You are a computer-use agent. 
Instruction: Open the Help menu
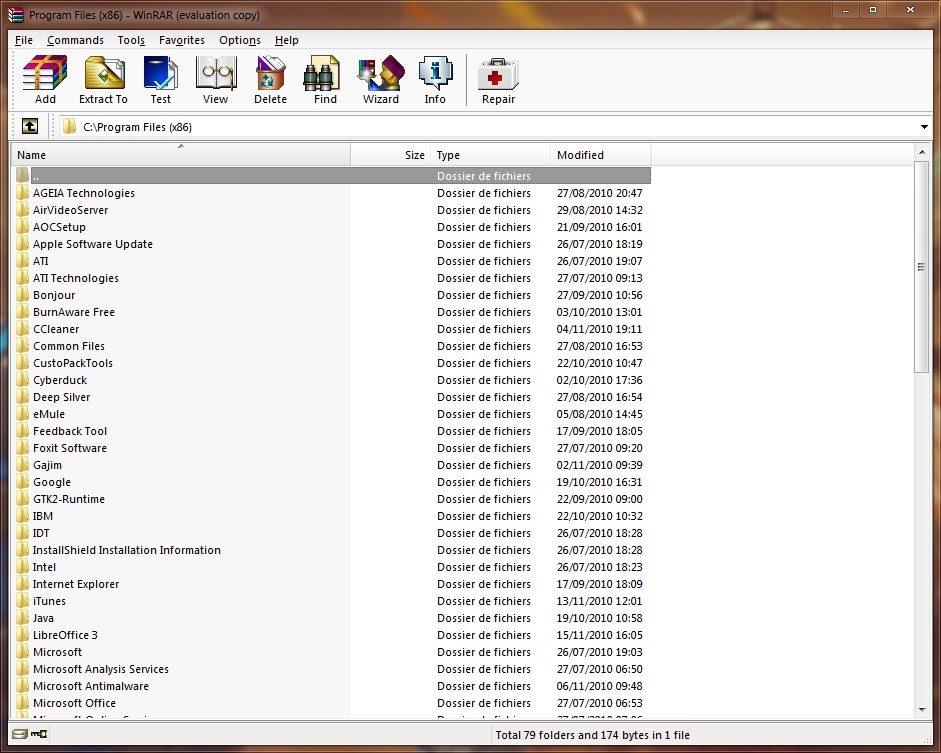286,40
